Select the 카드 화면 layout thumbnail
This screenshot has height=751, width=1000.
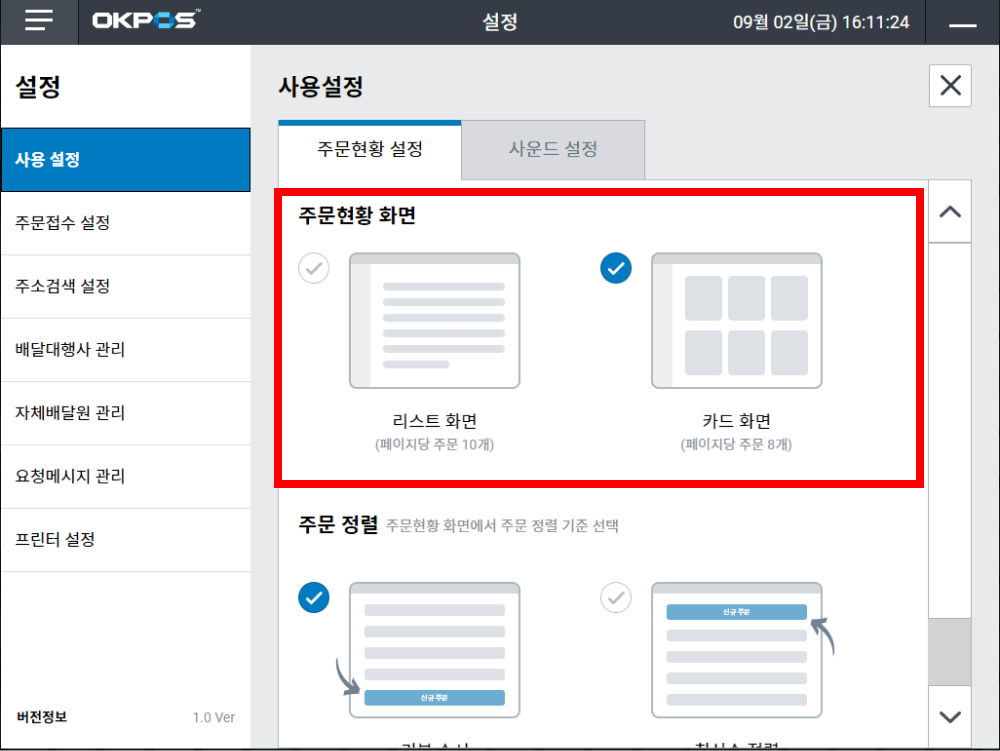click(736, 320)
